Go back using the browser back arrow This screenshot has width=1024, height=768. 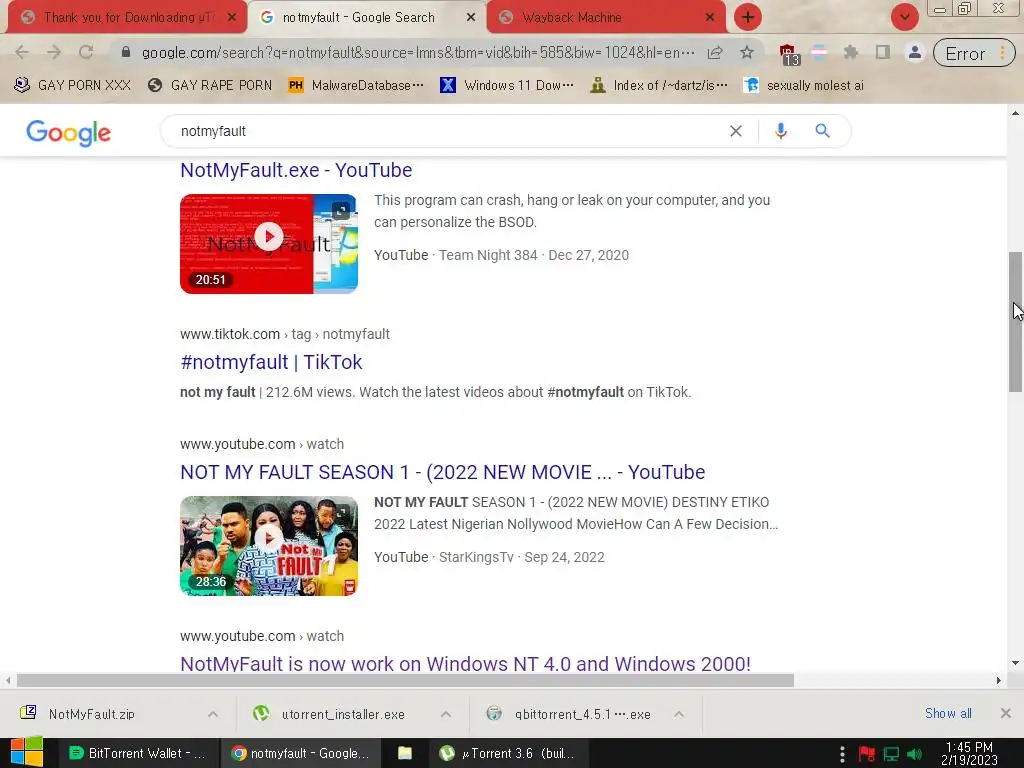pos(22,52)
